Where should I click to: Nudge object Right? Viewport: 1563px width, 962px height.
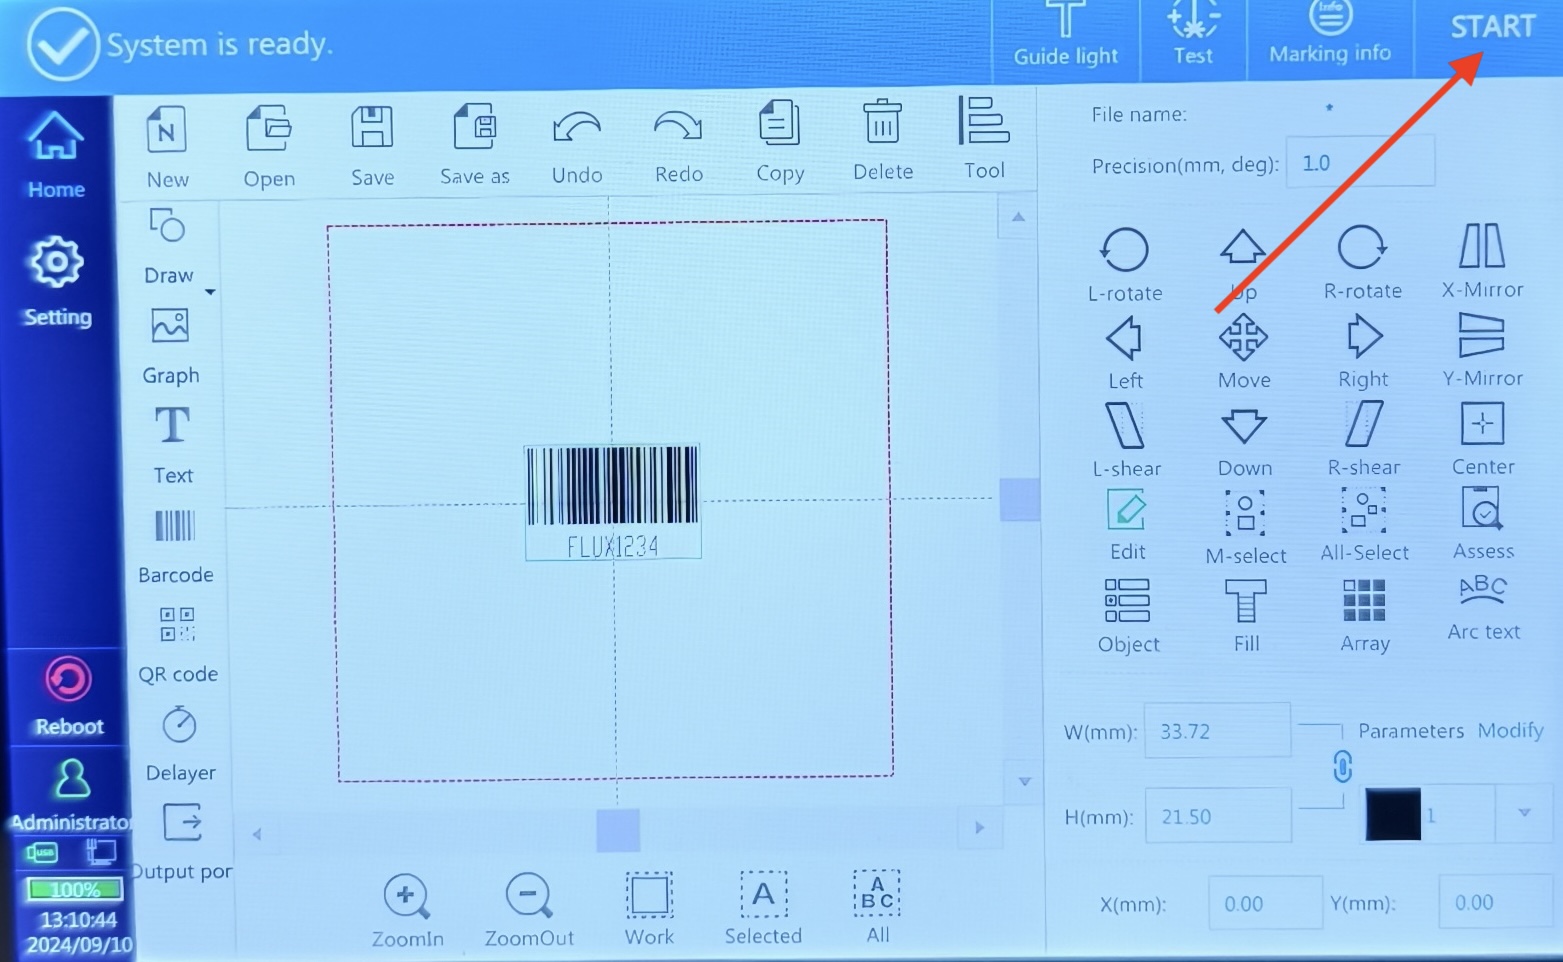point(1363,351)
